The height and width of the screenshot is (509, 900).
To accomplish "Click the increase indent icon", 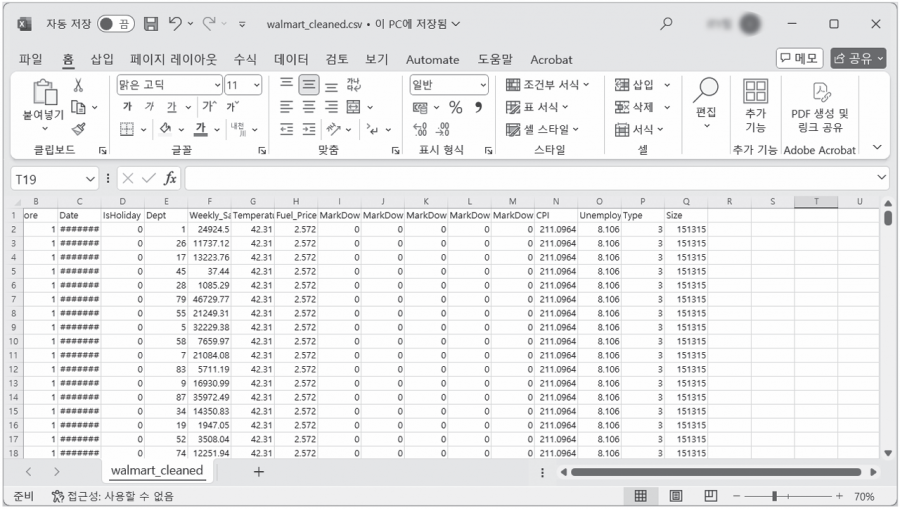I will coord(309,129).
